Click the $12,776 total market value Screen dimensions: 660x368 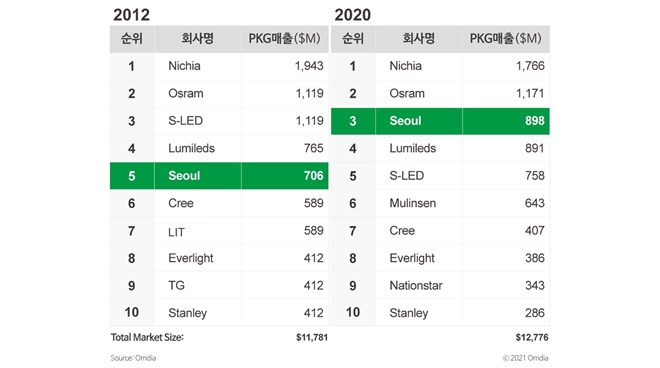coord(532,337)
